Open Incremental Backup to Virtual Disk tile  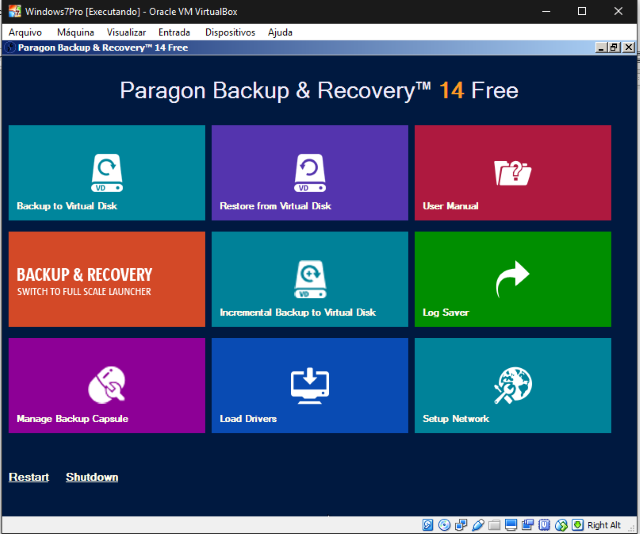pyautogui.click(x=310, y=279)
